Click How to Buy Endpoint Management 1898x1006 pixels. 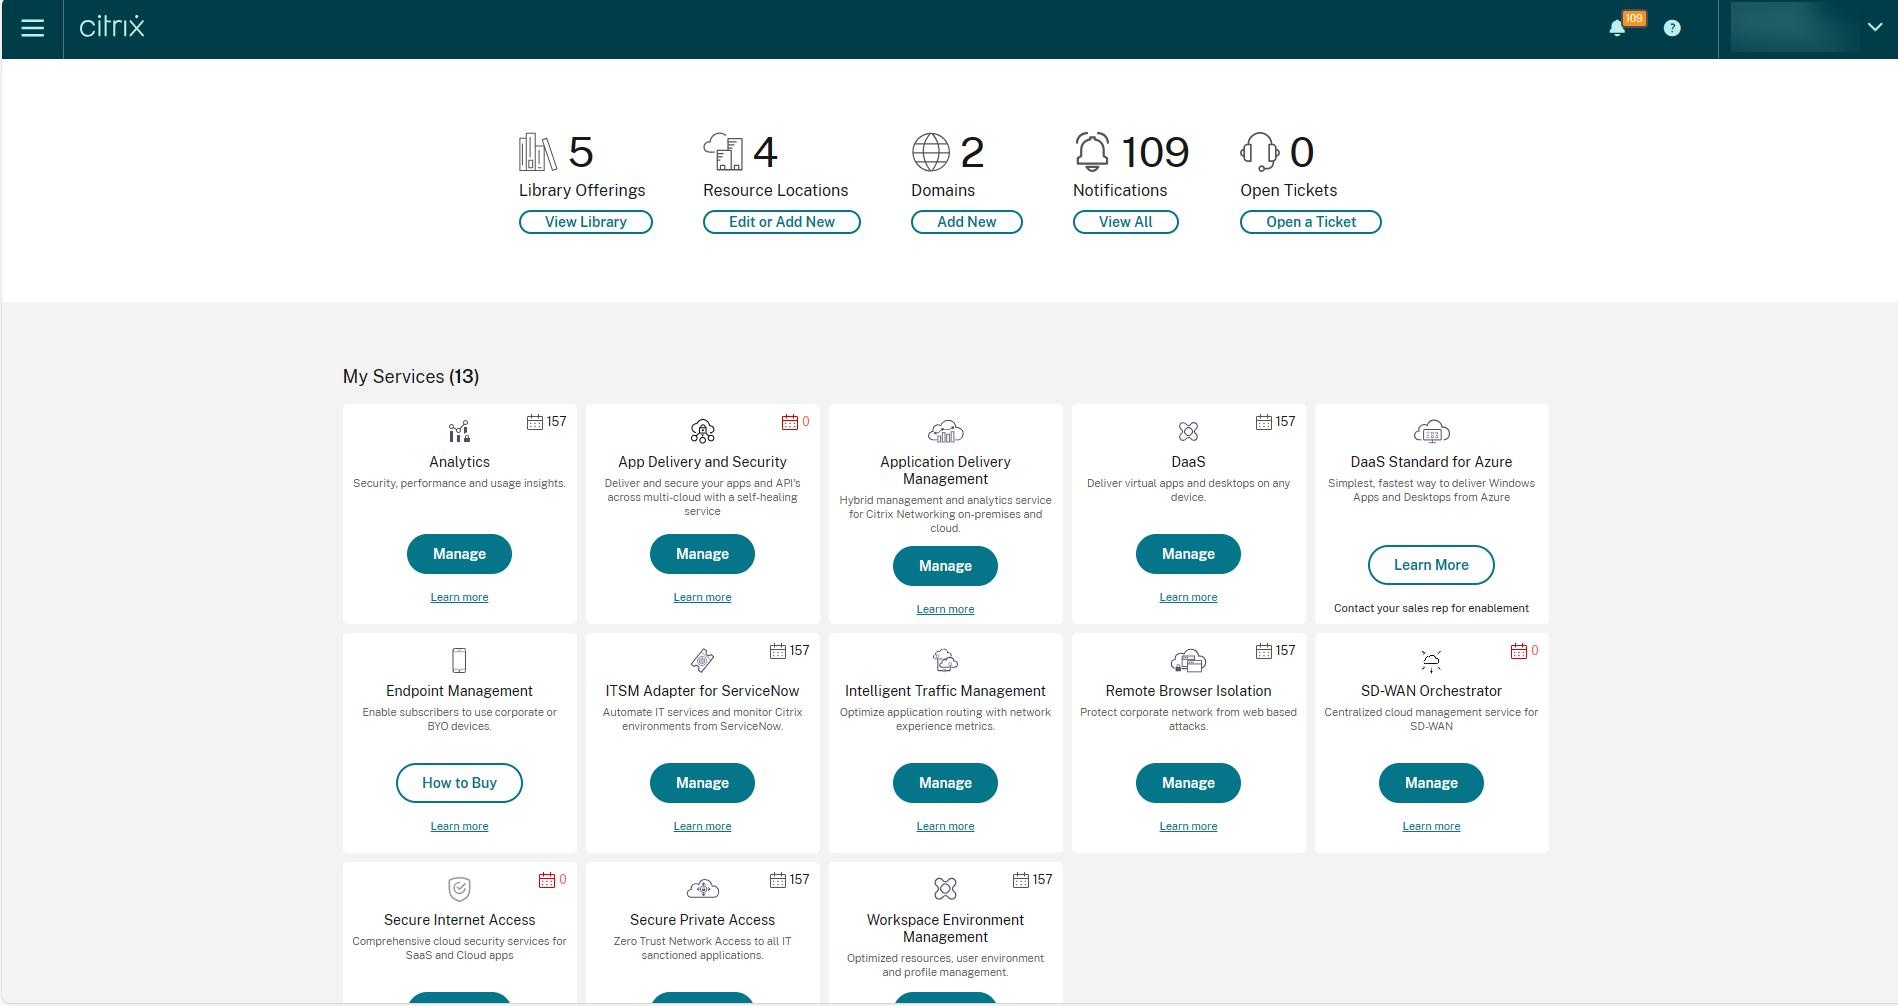click(x=459, y=783)
